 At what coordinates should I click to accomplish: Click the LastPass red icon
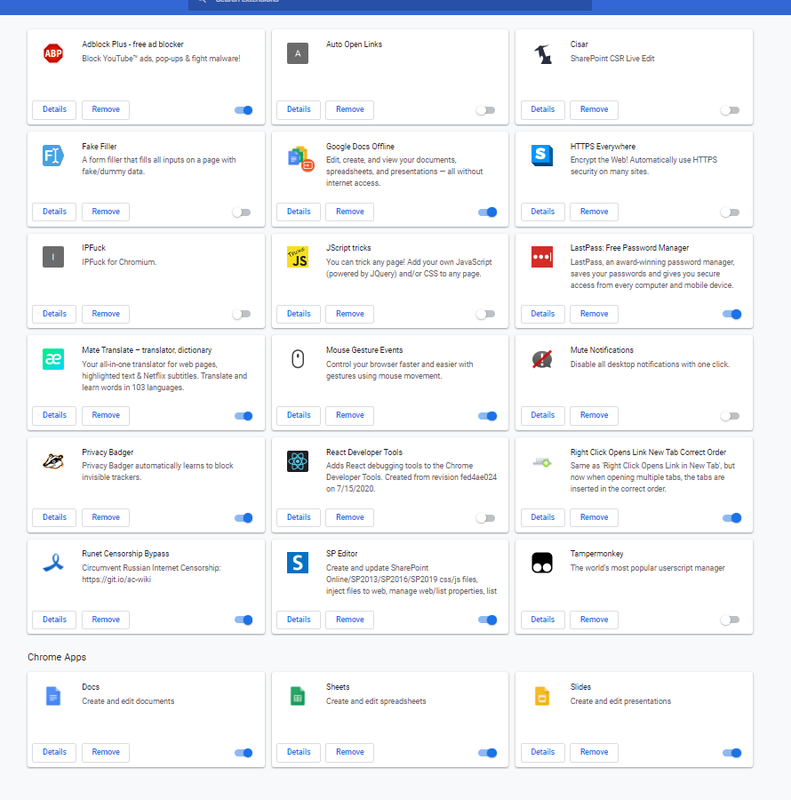click(x=542, y=257)
